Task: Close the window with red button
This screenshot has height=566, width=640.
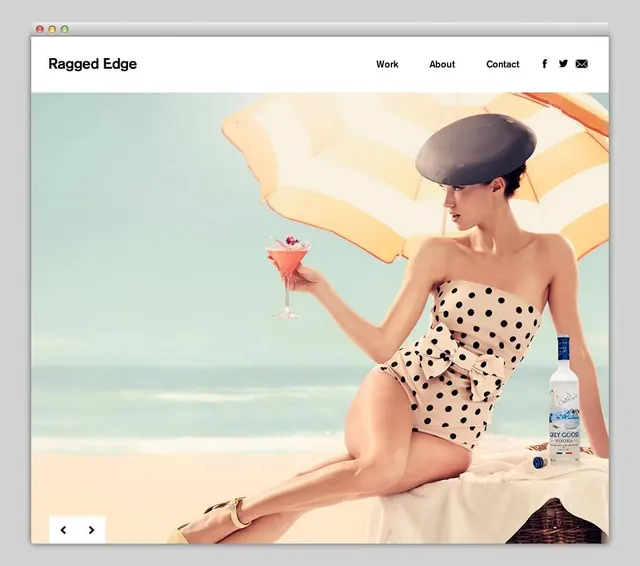Action: tap(40, 29)
